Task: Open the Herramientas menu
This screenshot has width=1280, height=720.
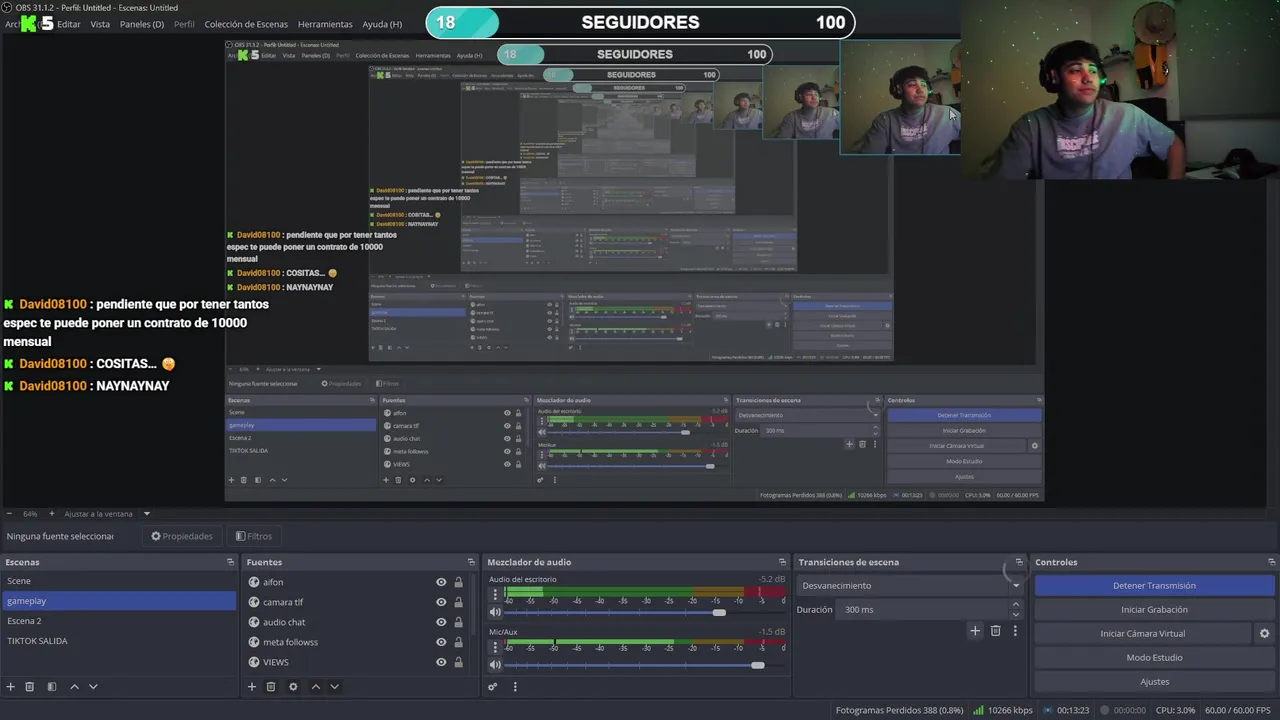Action: [x=325, y=24]
